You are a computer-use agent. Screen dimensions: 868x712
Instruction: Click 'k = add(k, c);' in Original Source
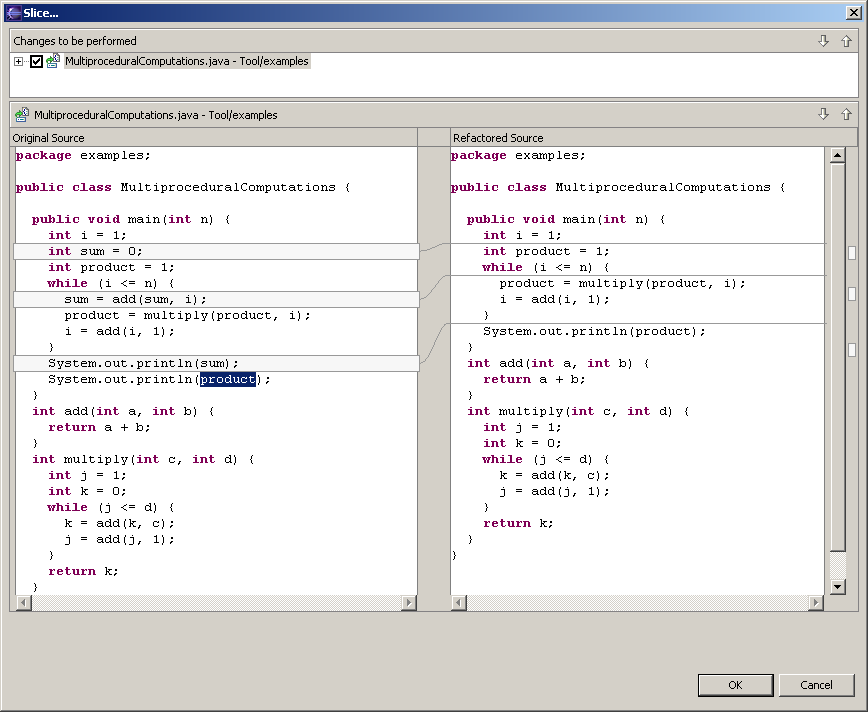pyautogui.click(x=120, y=523)
